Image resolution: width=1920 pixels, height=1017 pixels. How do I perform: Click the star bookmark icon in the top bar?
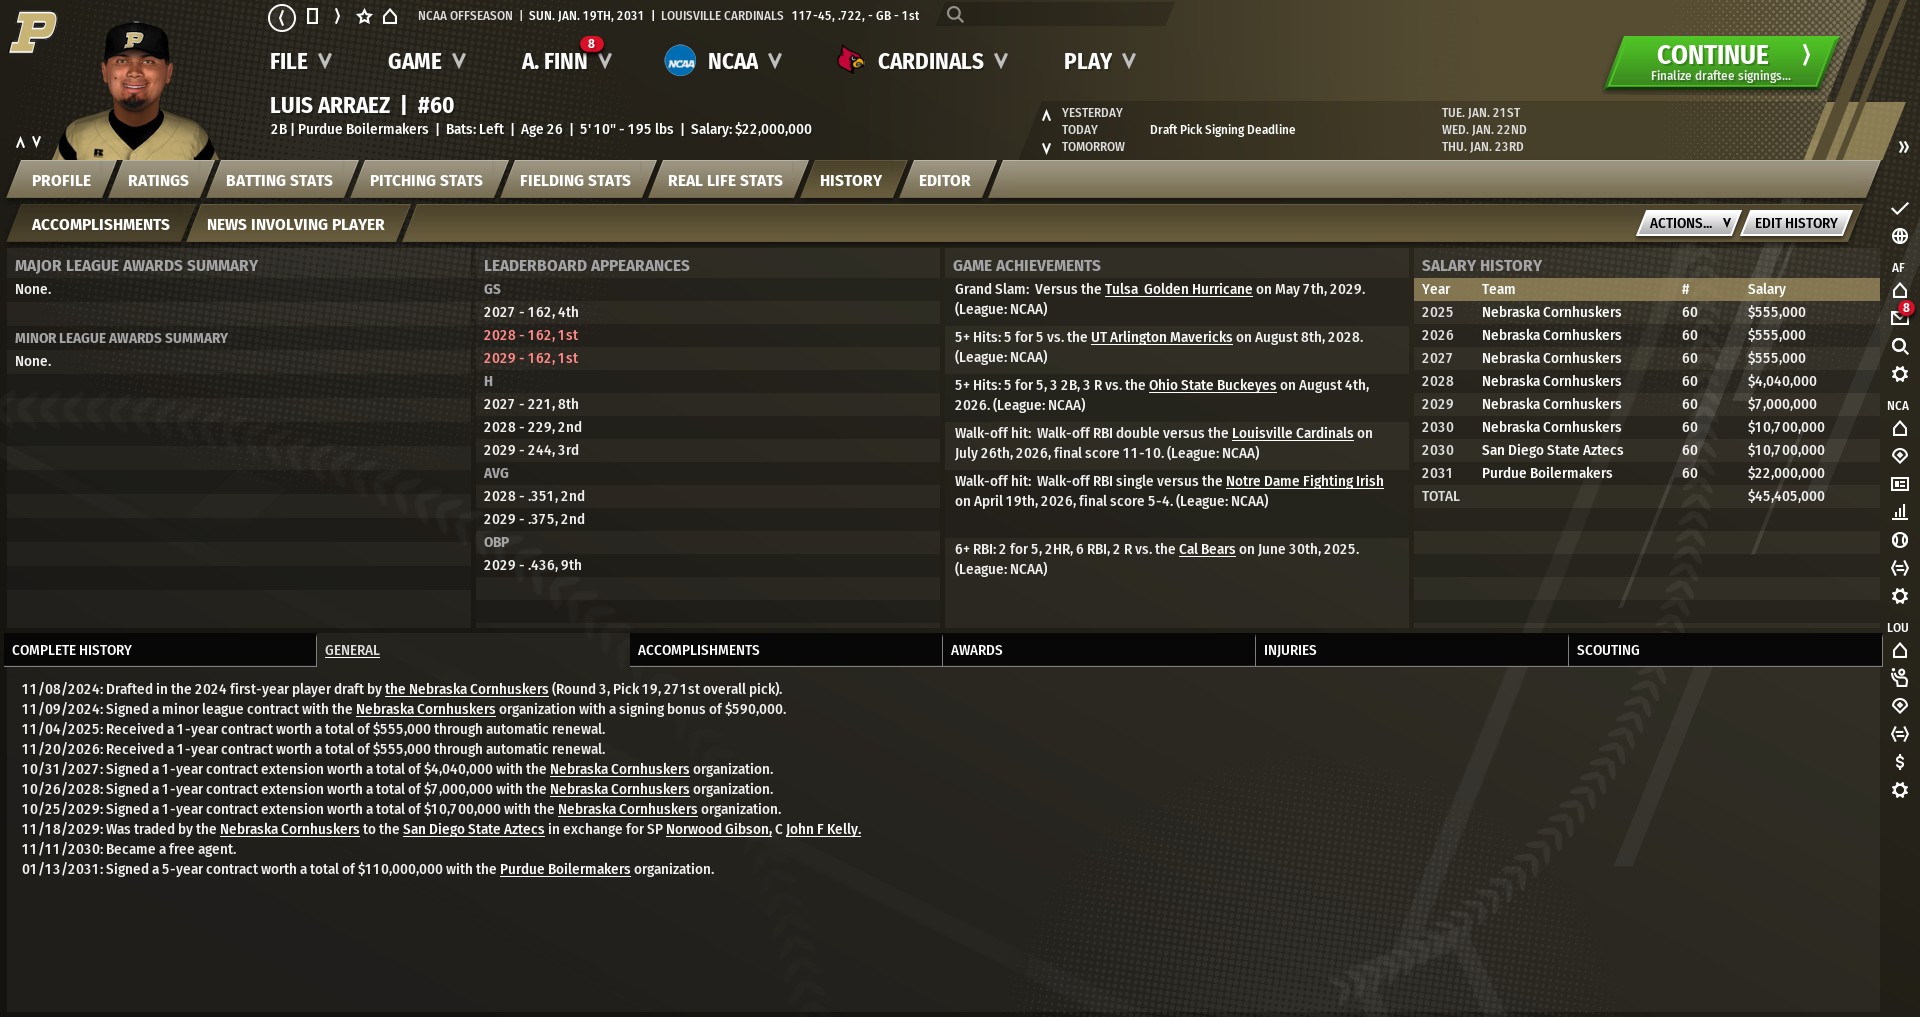(364, 16)
